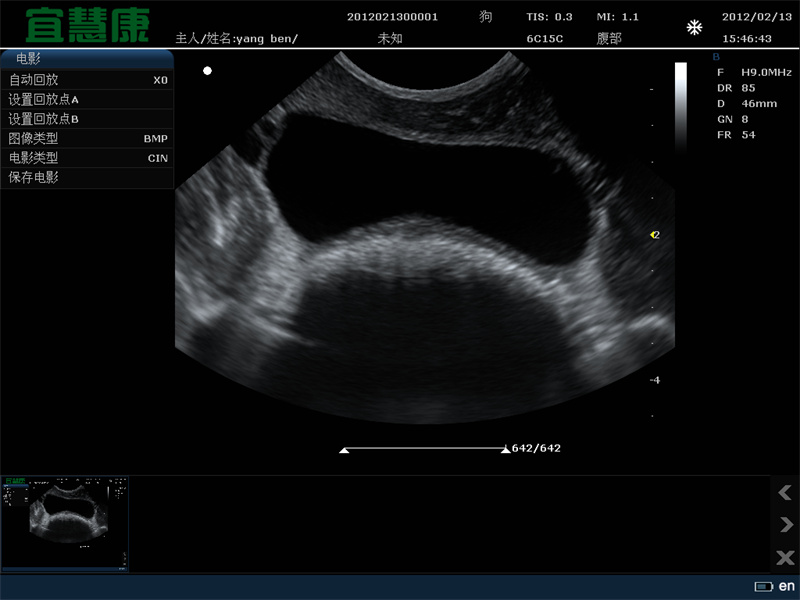Screen dimensions: 800x600
Task: Click the green 宜慧康 logo
Action: point(88,26)
